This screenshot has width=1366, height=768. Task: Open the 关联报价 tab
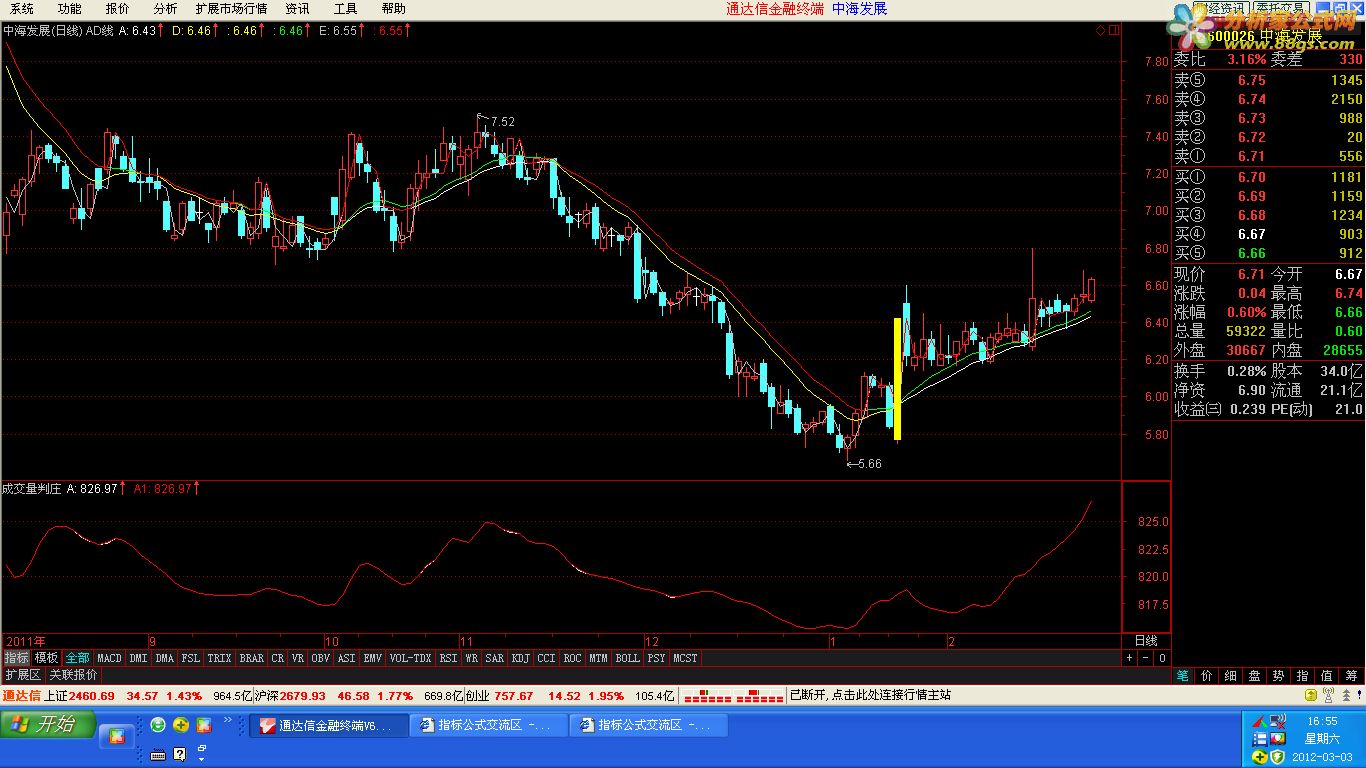74,675
